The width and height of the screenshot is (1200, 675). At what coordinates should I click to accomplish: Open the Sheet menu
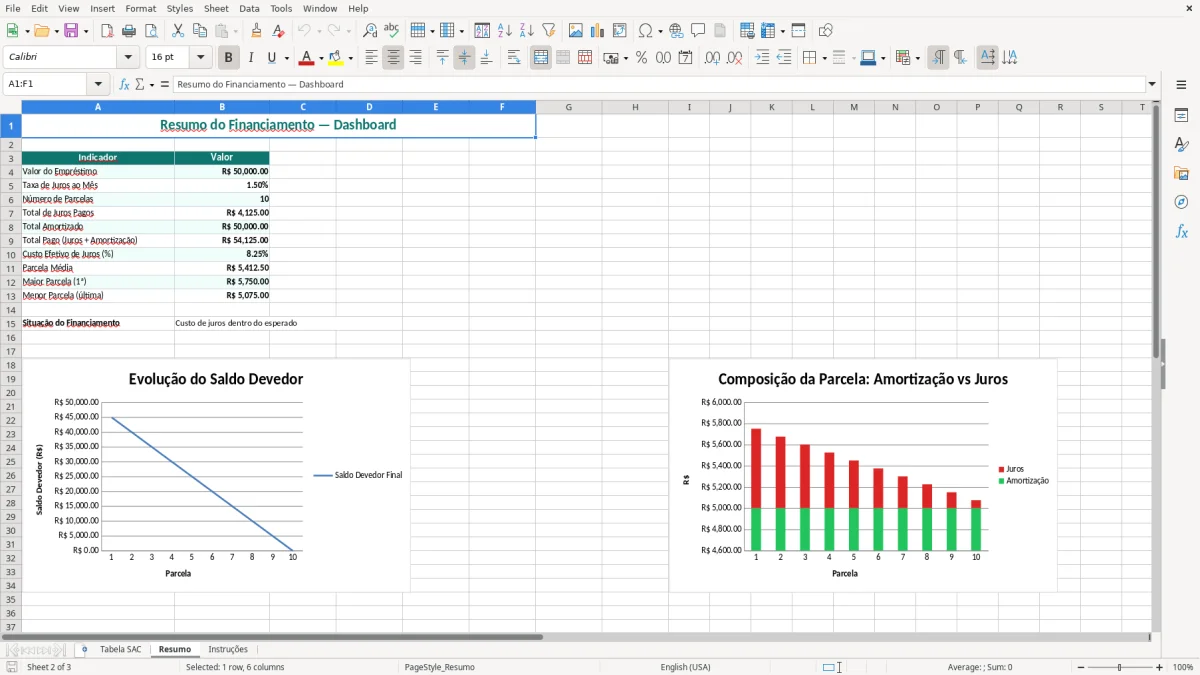pos(217,8)
